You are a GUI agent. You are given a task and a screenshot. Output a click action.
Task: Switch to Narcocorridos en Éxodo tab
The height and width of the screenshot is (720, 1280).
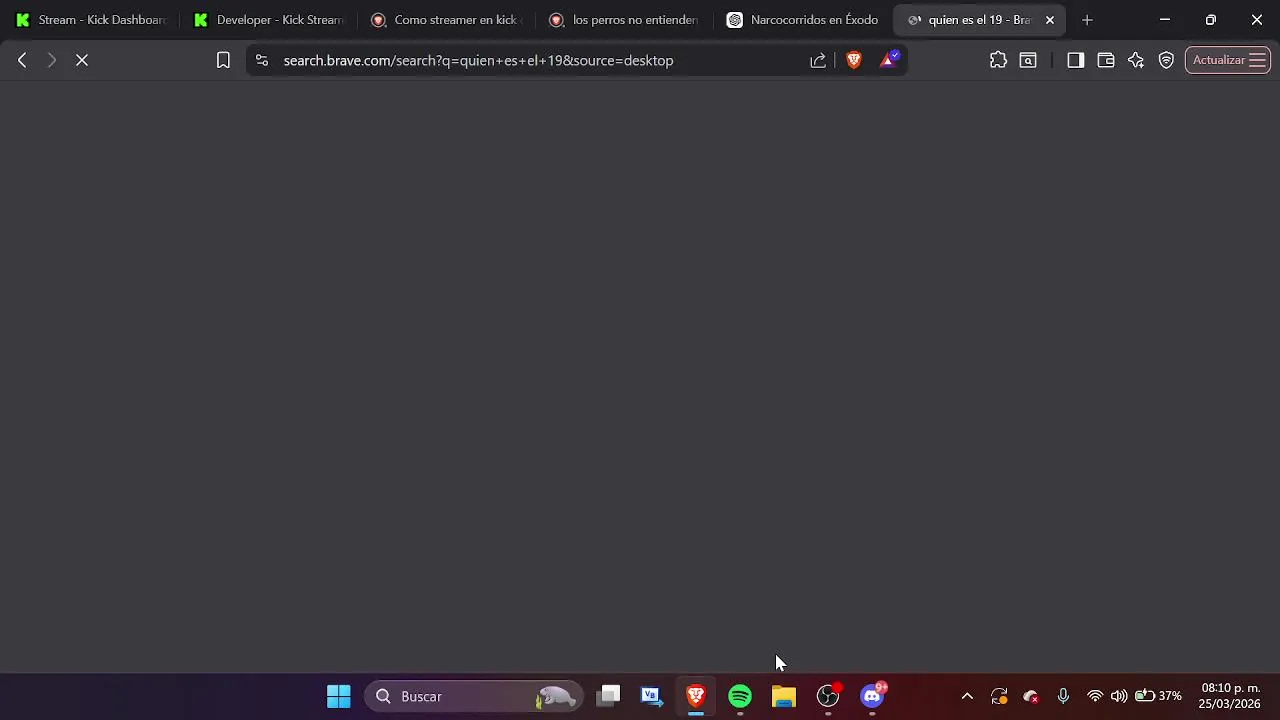pyautogui.click(x=804, y=20)
